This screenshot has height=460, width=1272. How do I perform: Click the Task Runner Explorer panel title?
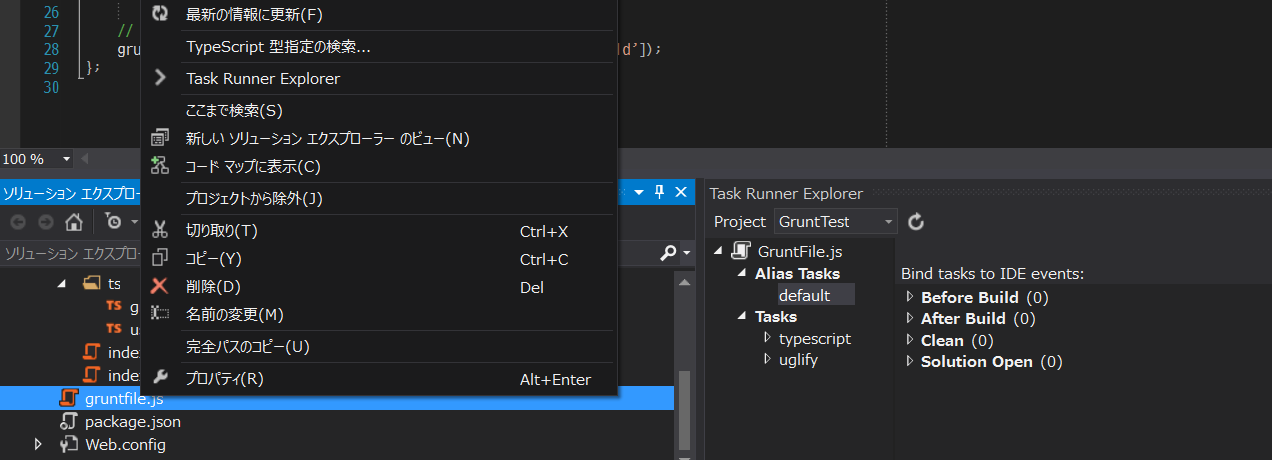coord(785,193)
